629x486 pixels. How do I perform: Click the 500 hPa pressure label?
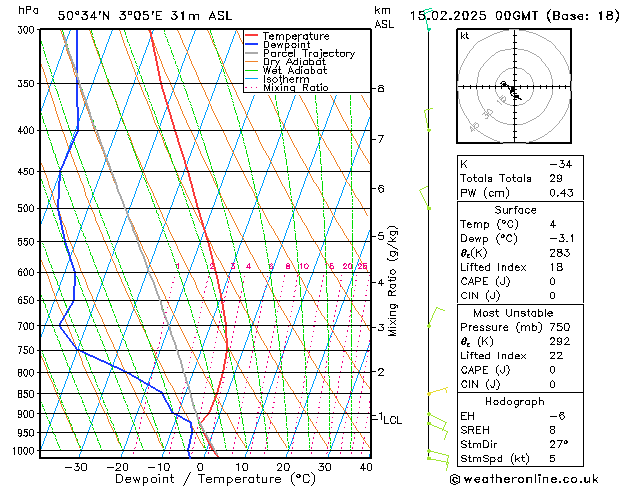click(28, 209)
